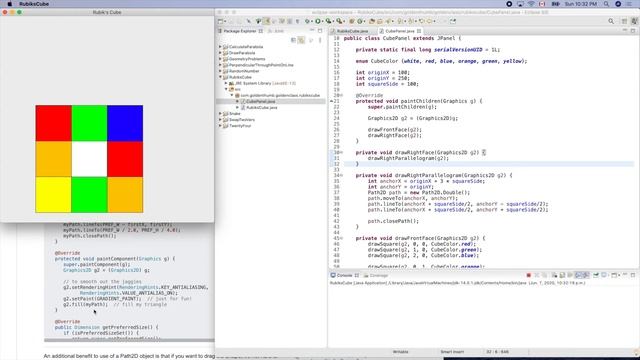Click the yellow square in the cube
This screenshot has width=640, height=360.
tap(53, 195)
